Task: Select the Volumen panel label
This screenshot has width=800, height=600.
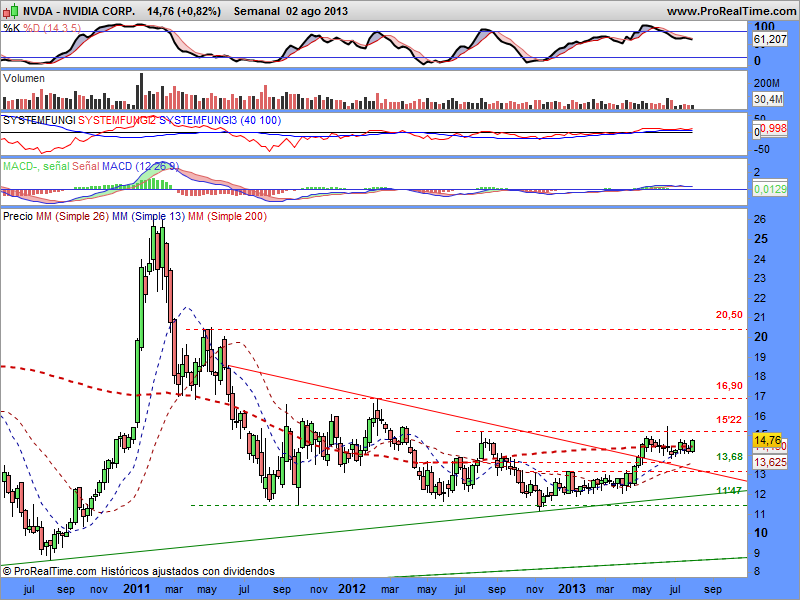Action: point(23,78)
